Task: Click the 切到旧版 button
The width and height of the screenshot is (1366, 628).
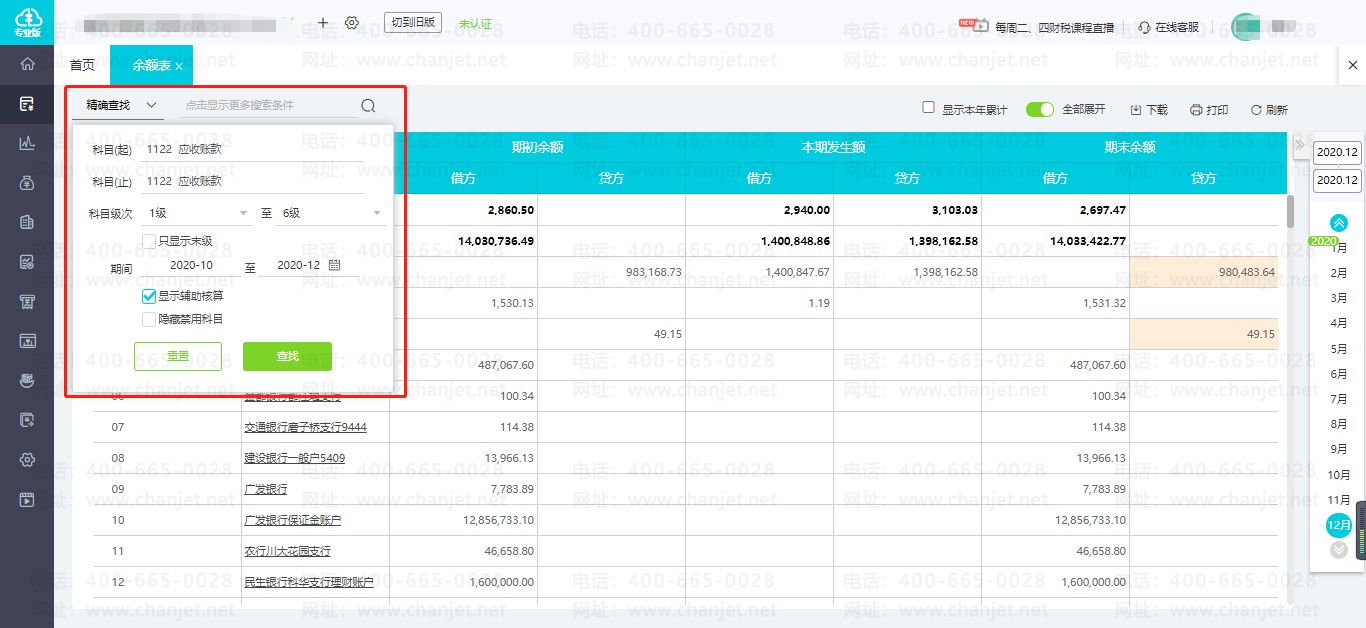Action: click(x=413, y=22)
